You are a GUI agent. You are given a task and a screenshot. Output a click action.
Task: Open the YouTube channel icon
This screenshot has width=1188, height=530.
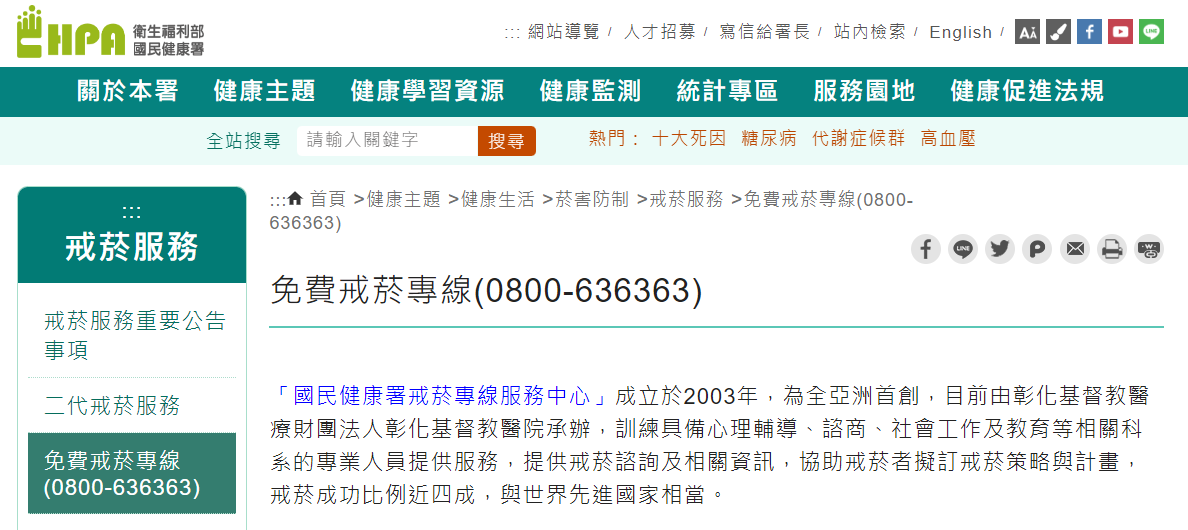coord(1121,31)
